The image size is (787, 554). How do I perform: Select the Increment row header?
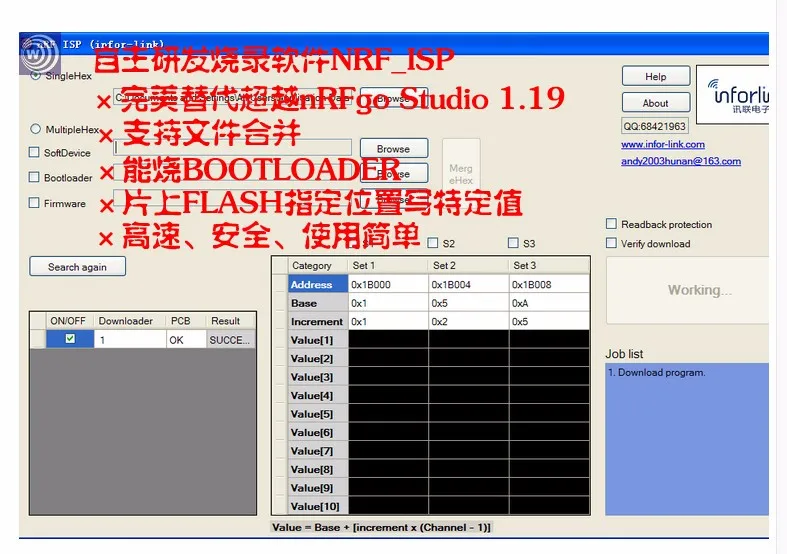318,321
